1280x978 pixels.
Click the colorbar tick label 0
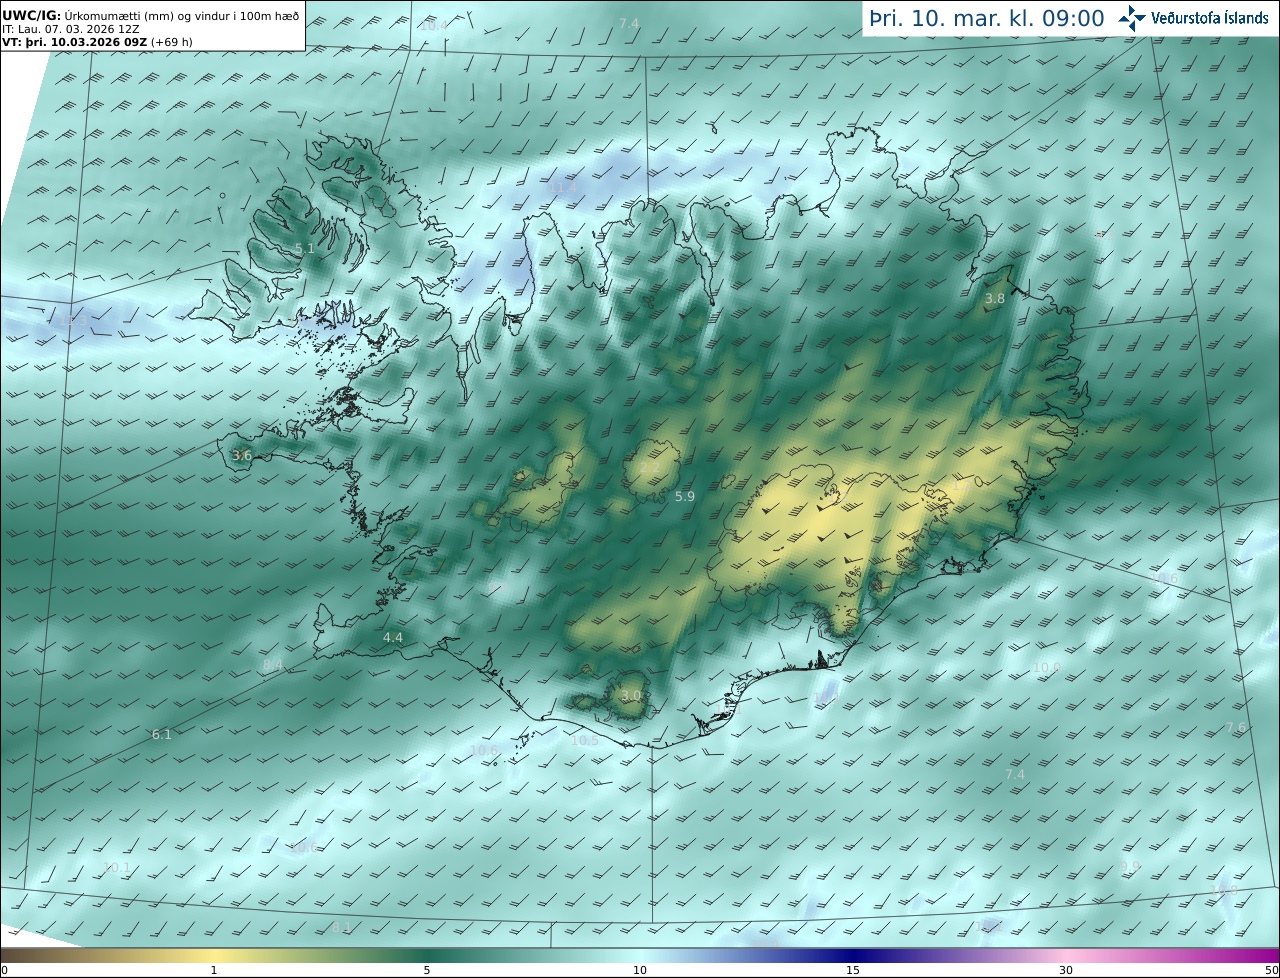(x=4, y=970)
